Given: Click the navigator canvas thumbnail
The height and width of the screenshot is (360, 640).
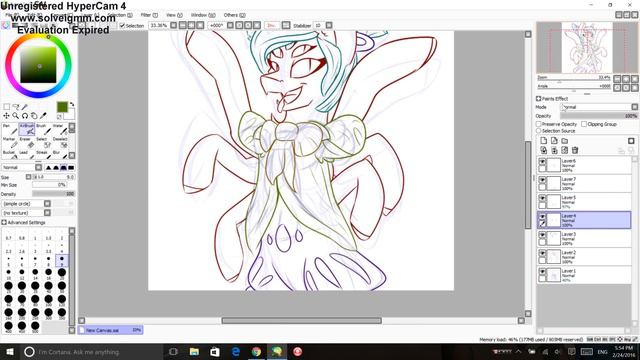Looking at the screenshot, I should 587,47.
